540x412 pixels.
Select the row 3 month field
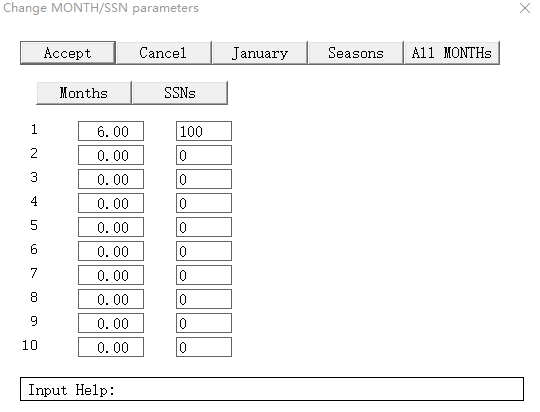point(111,179)
